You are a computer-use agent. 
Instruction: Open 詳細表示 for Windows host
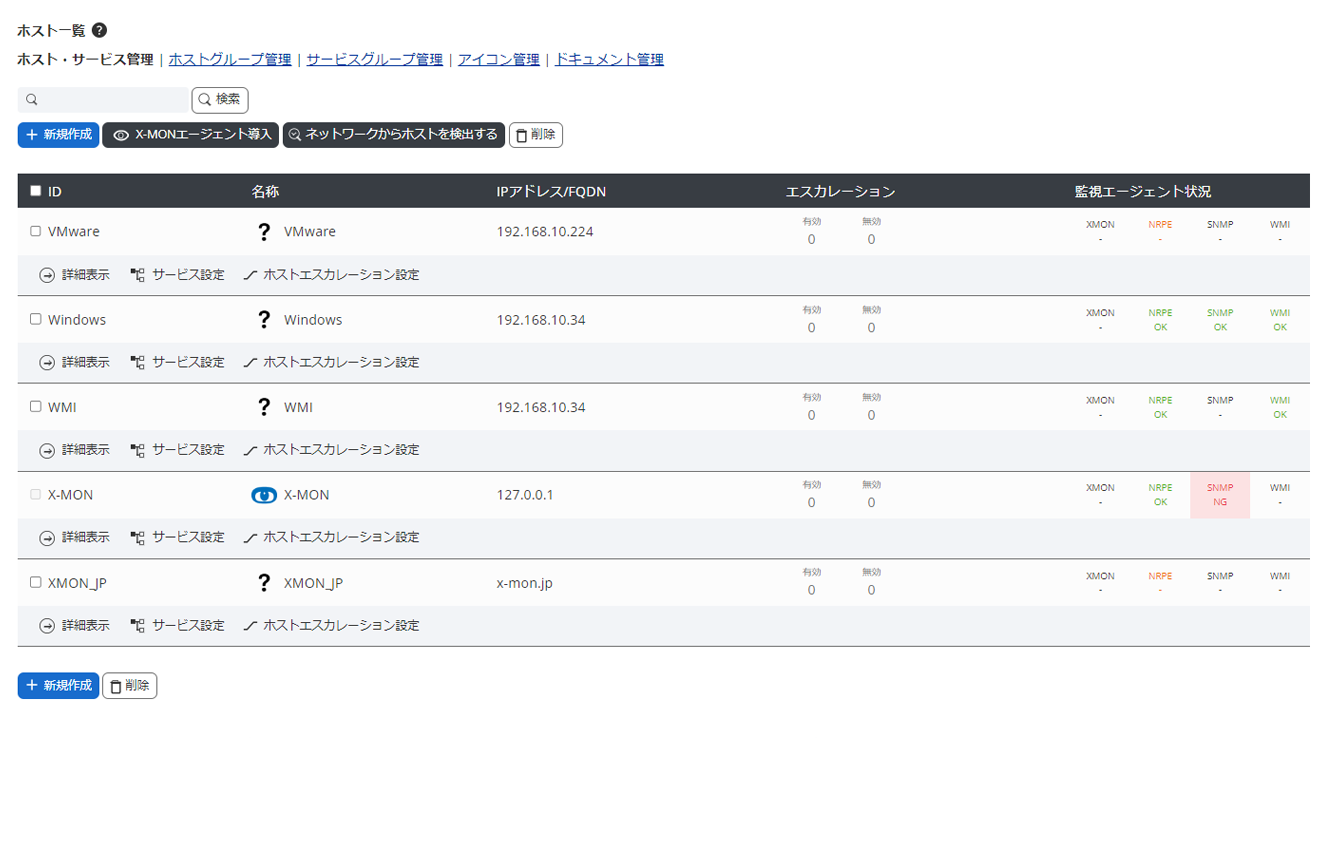74,362
